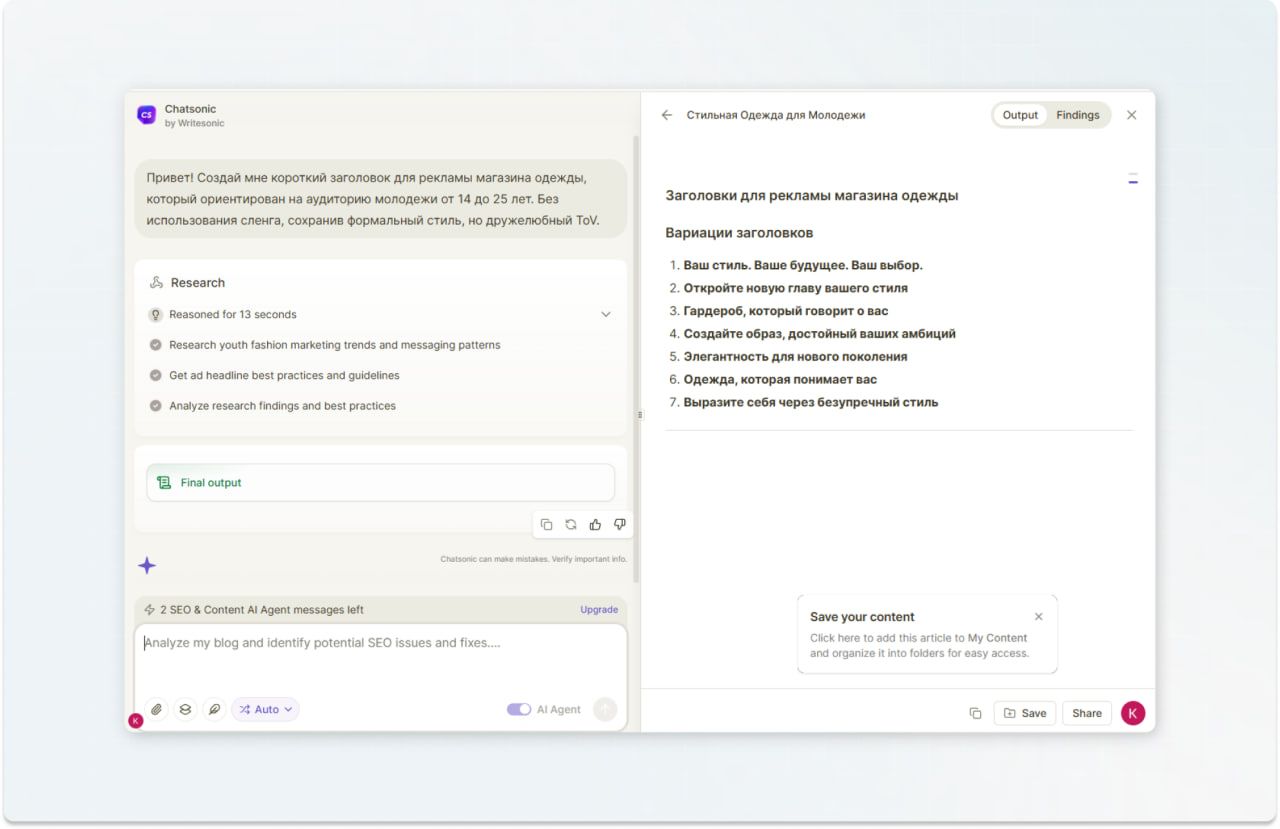Screen dimensions: 1280x829
Task: Click the chat panel scrollbar
Action: [x=635, y=360]
